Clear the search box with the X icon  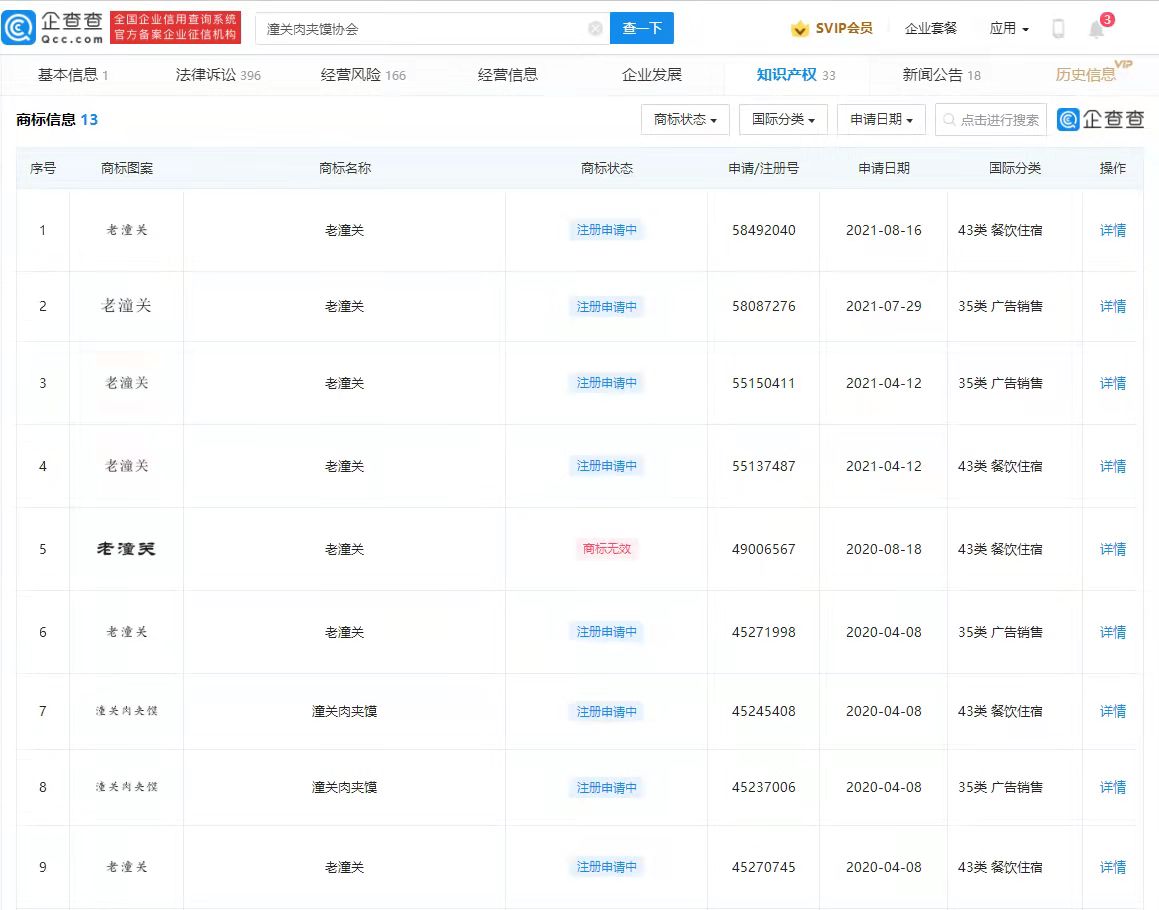(595, 29)
